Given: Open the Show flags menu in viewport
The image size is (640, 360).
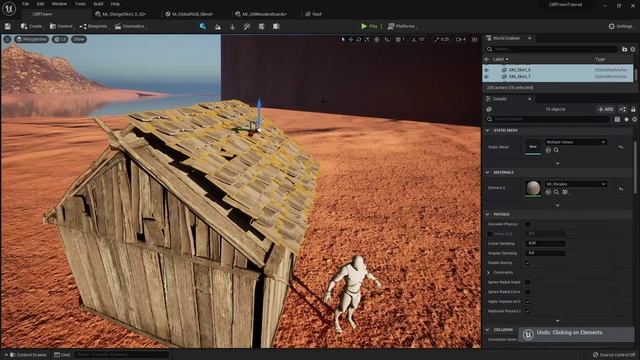Looking at the screenshot, I should (x=79, y=40).
